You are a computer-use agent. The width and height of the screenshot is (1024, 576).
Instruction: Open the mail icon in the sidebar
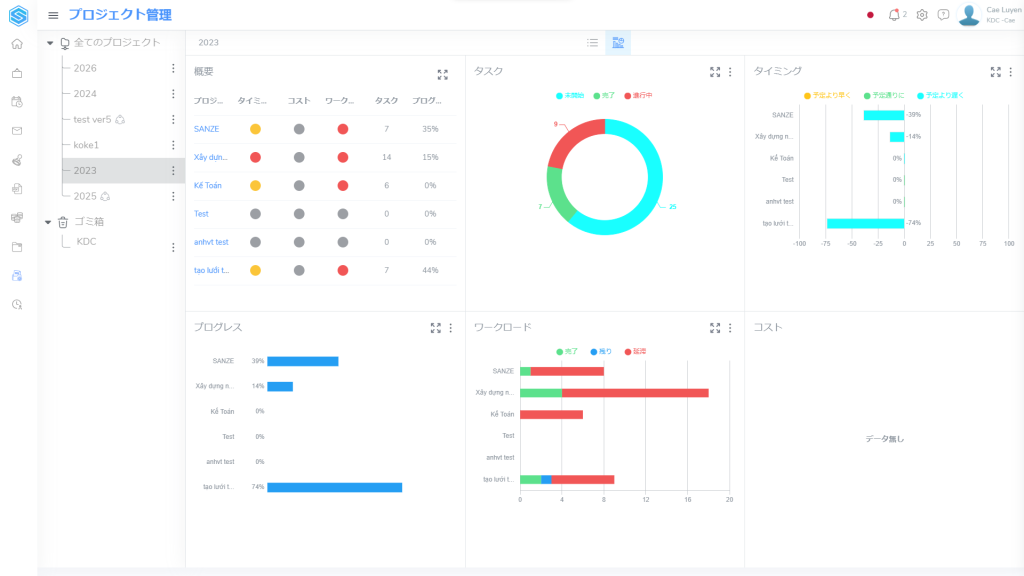(17, 131)
